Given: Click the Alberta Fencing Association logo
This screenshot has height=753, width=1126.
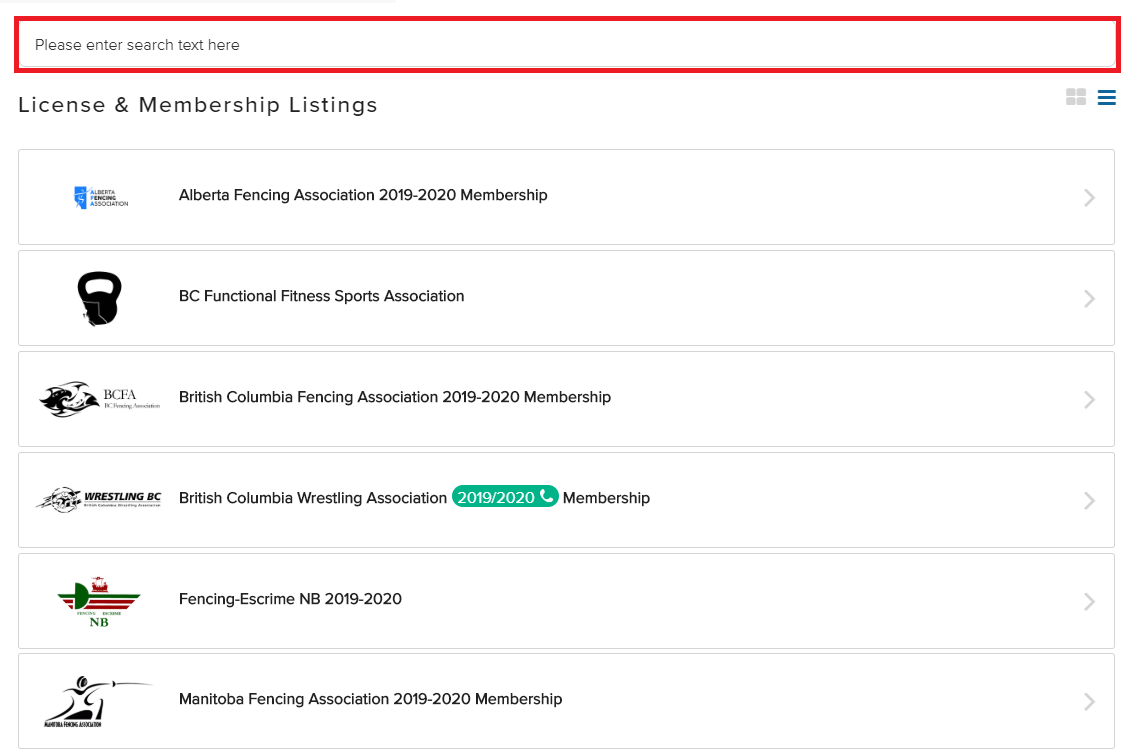Looking at the screenshot, I should point(100,197).
